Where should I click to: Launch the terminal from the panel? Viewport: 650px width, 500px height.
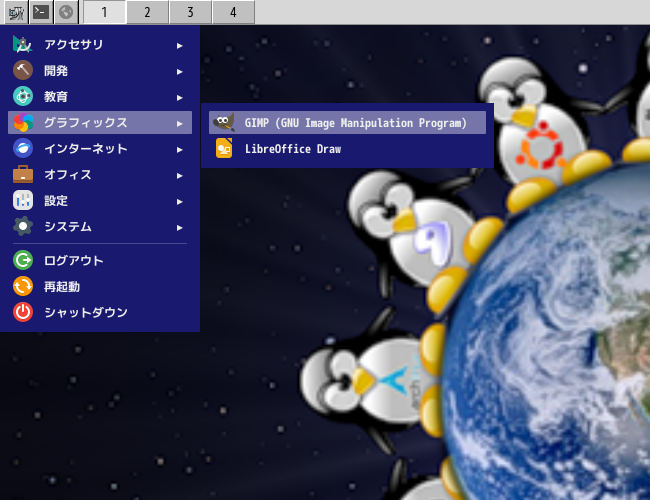41,12
